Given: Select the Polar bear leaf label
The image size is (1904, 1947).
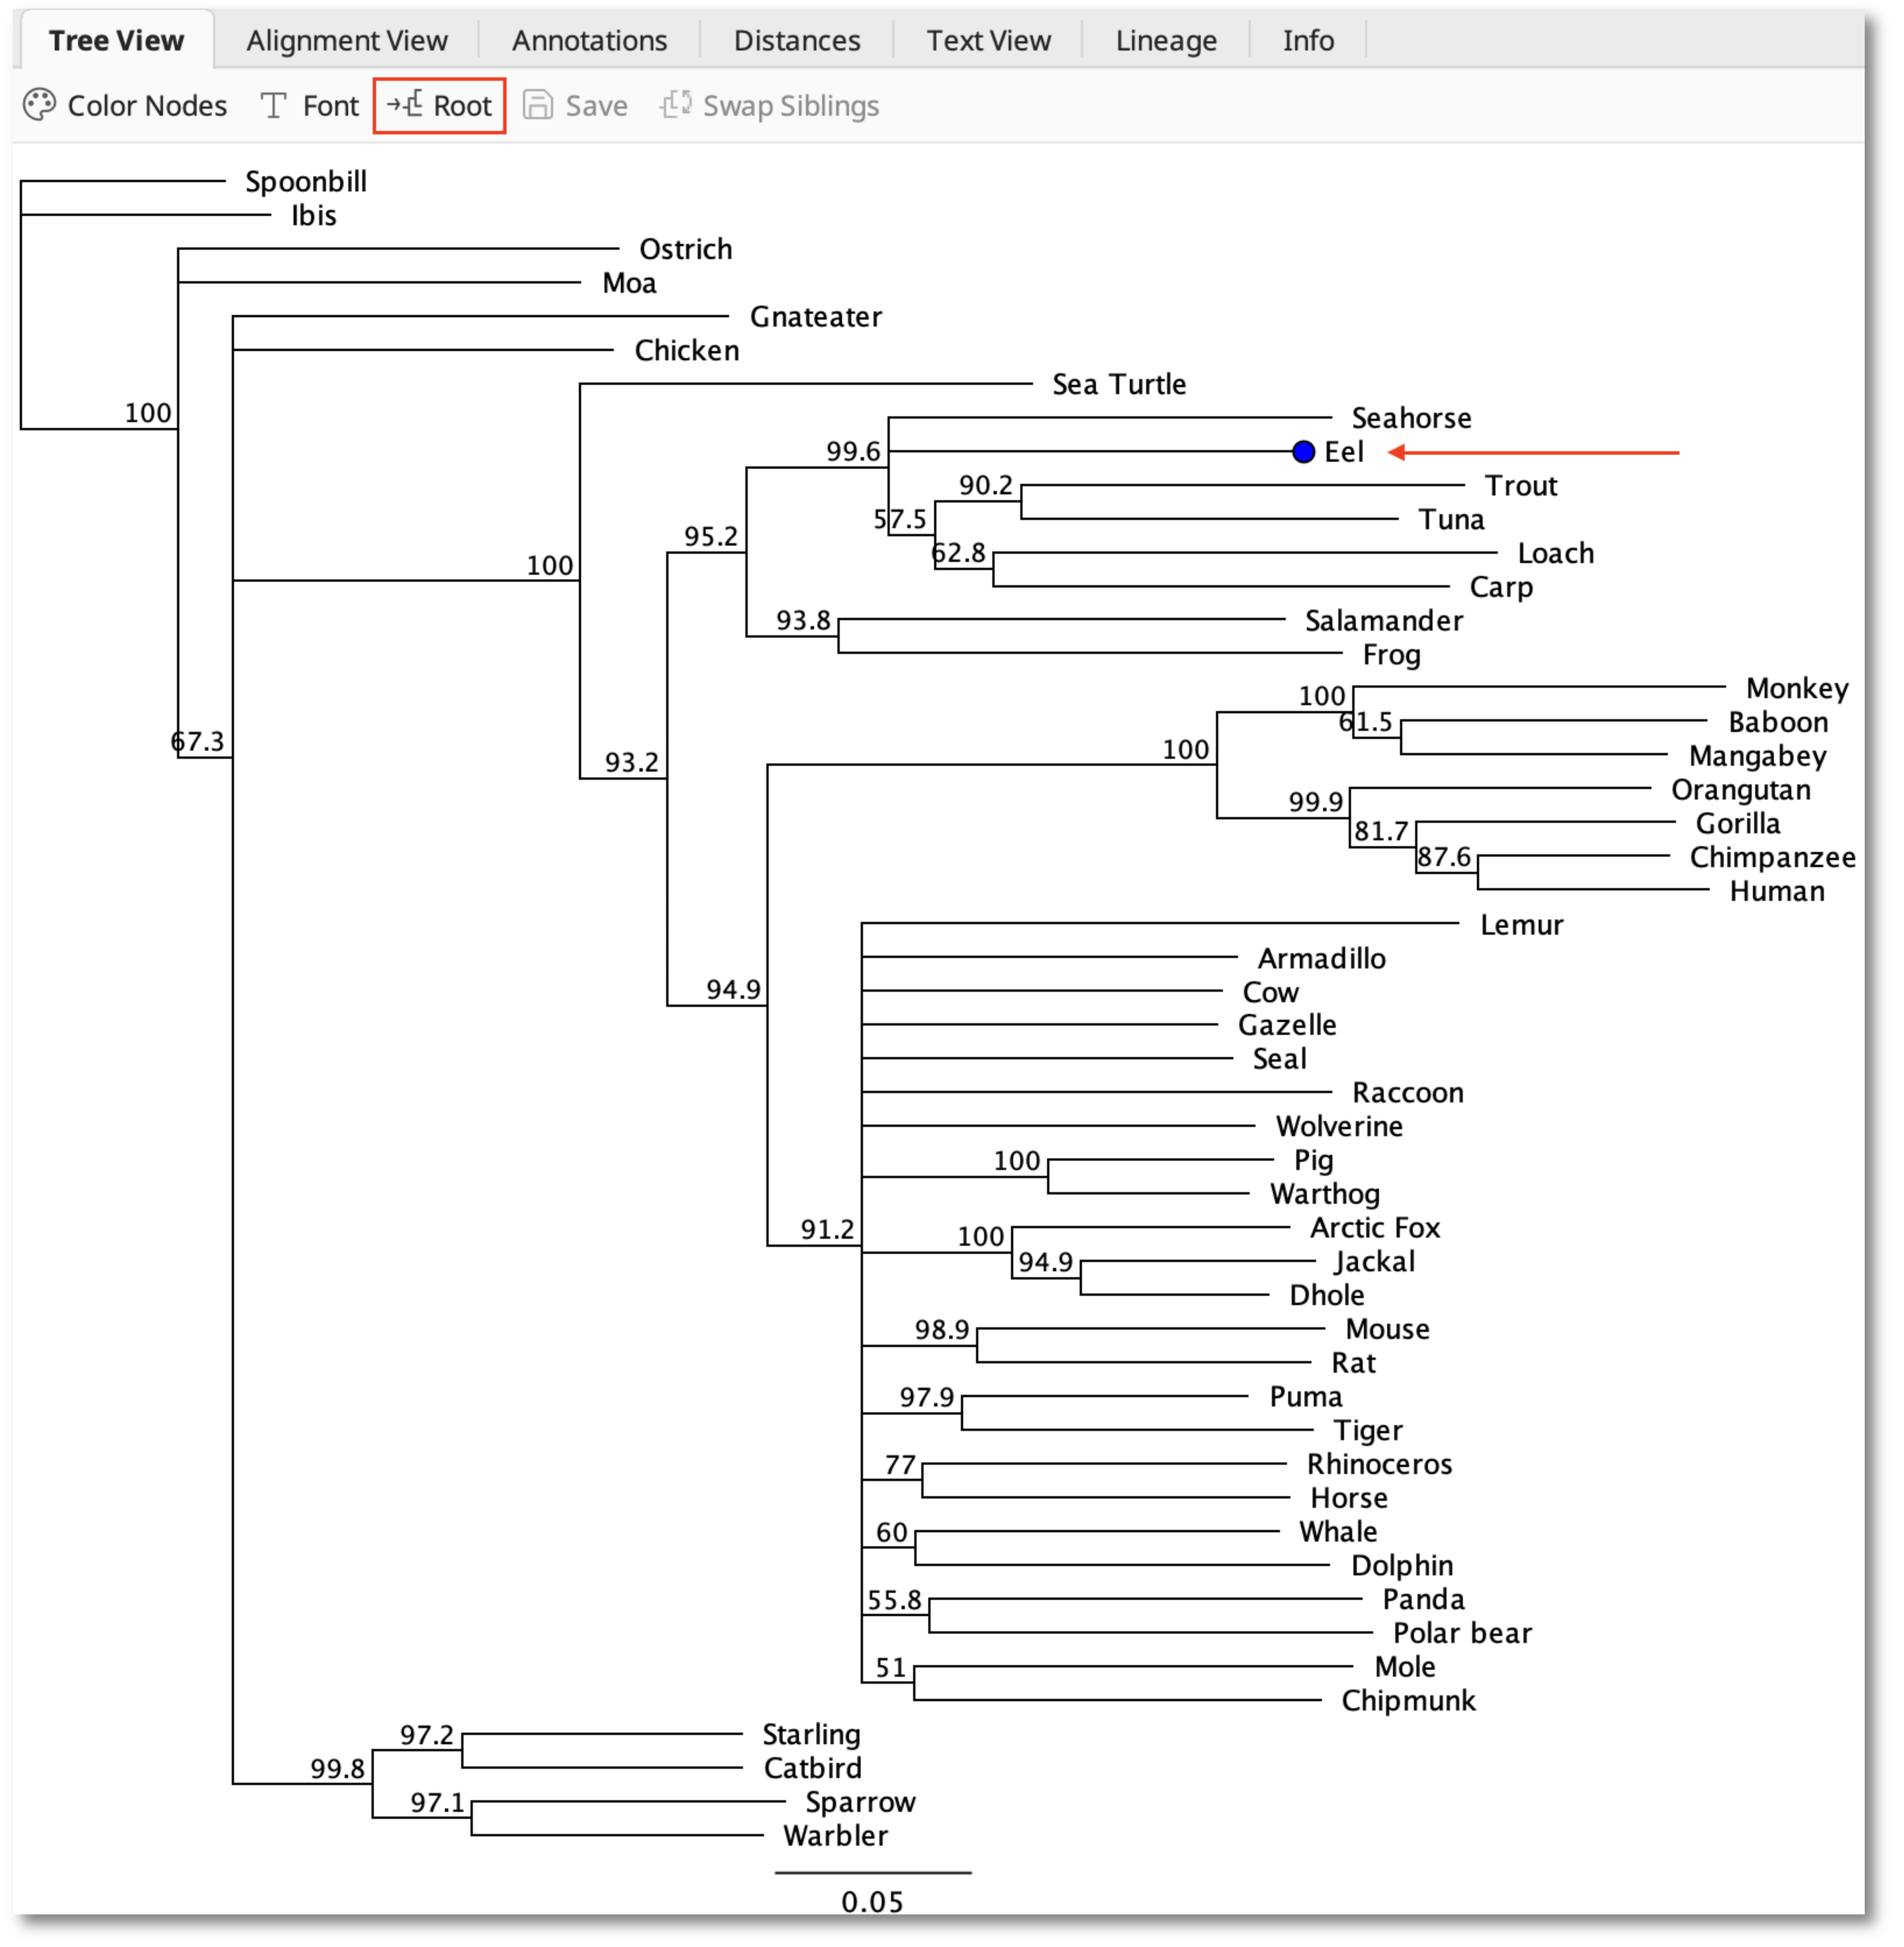Looking at the screenshot, I should click(1463, 1634).
